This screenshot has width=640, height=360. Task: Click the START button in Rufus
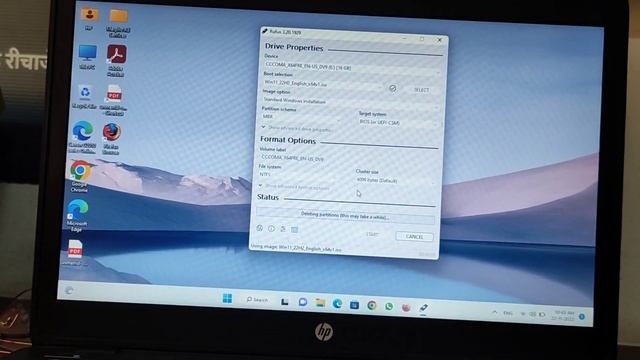point(372,235)
